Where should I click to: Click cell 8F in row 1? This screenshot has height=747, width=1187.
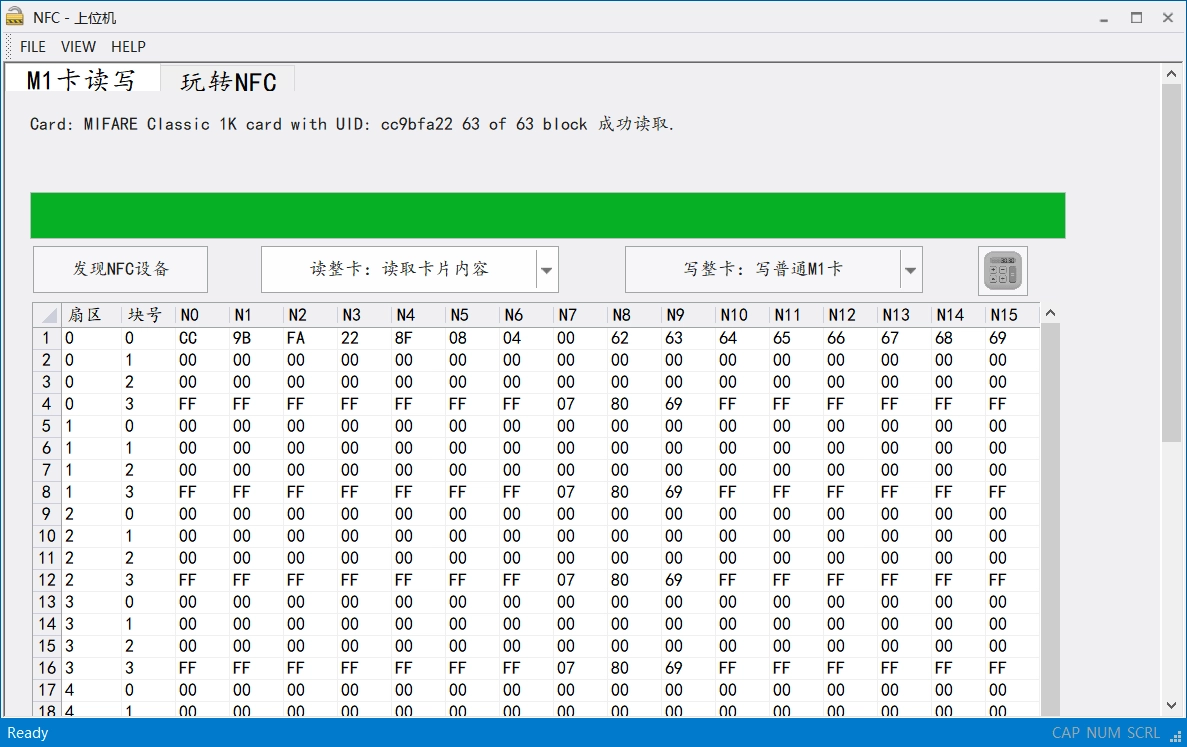click(x=418, y=338)
